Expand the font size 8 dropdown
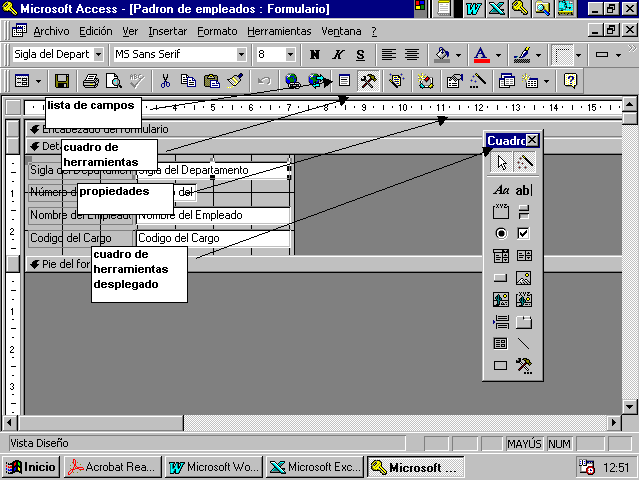 (290, 54)
